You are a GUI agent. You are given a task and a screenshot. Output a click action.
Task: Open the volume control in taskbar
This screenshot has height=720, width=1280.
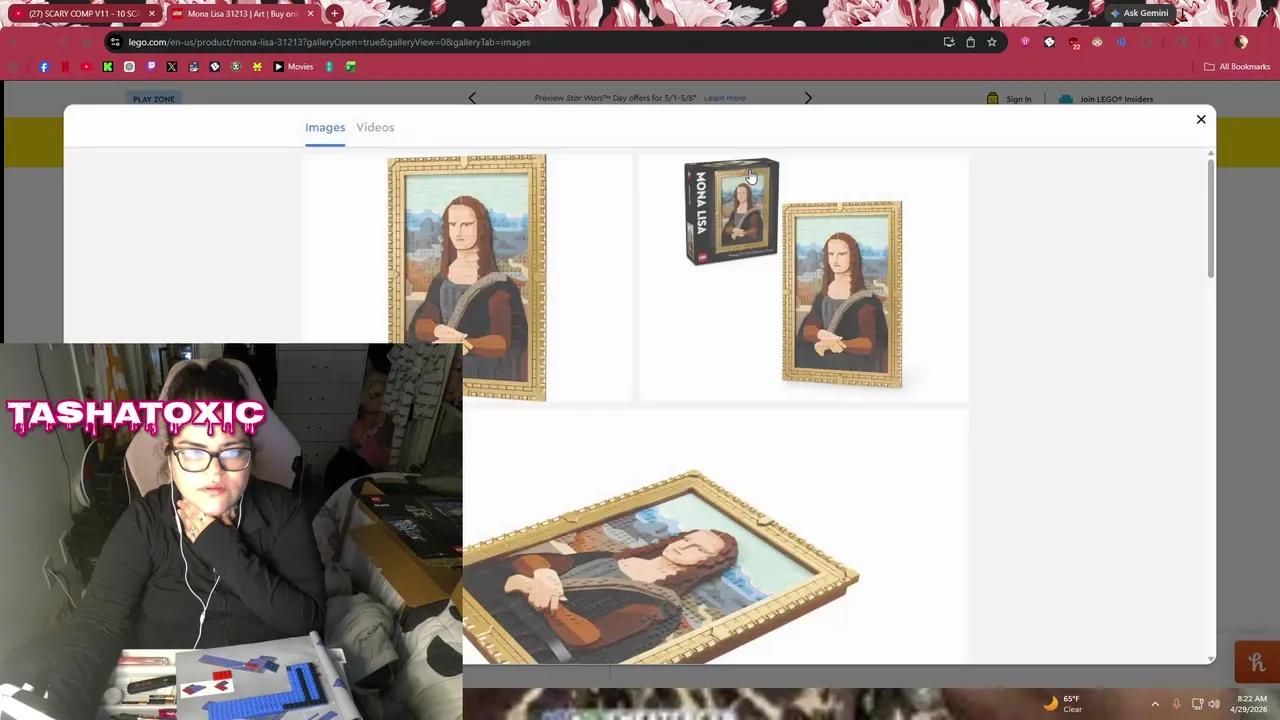point(1214,704)
